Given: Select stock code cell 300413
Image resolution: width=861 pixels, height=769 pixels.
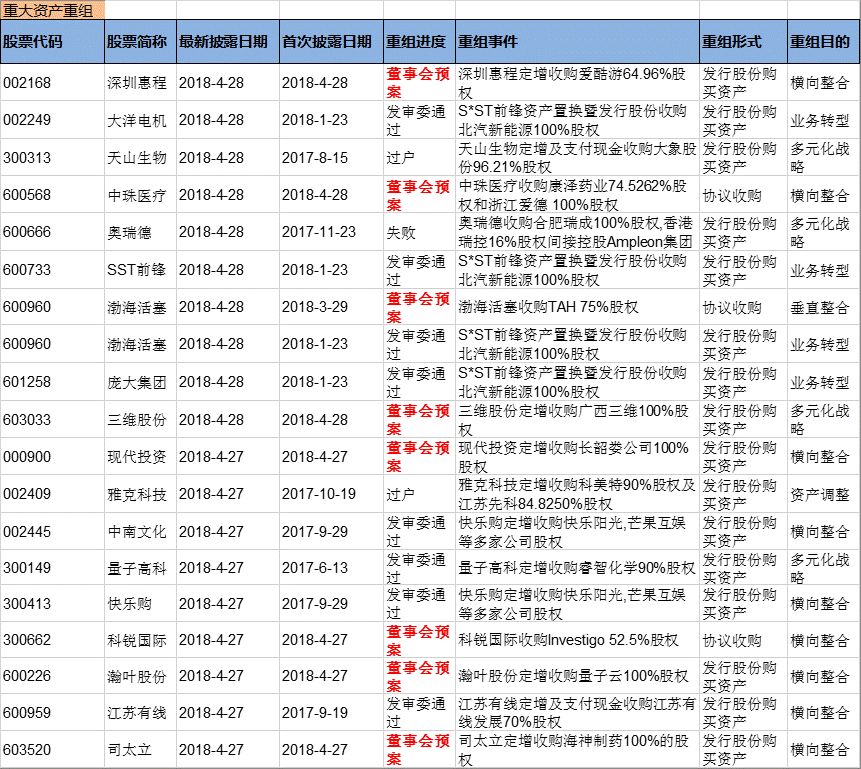Looking at the screenshot, I should (x=52, y=604).
